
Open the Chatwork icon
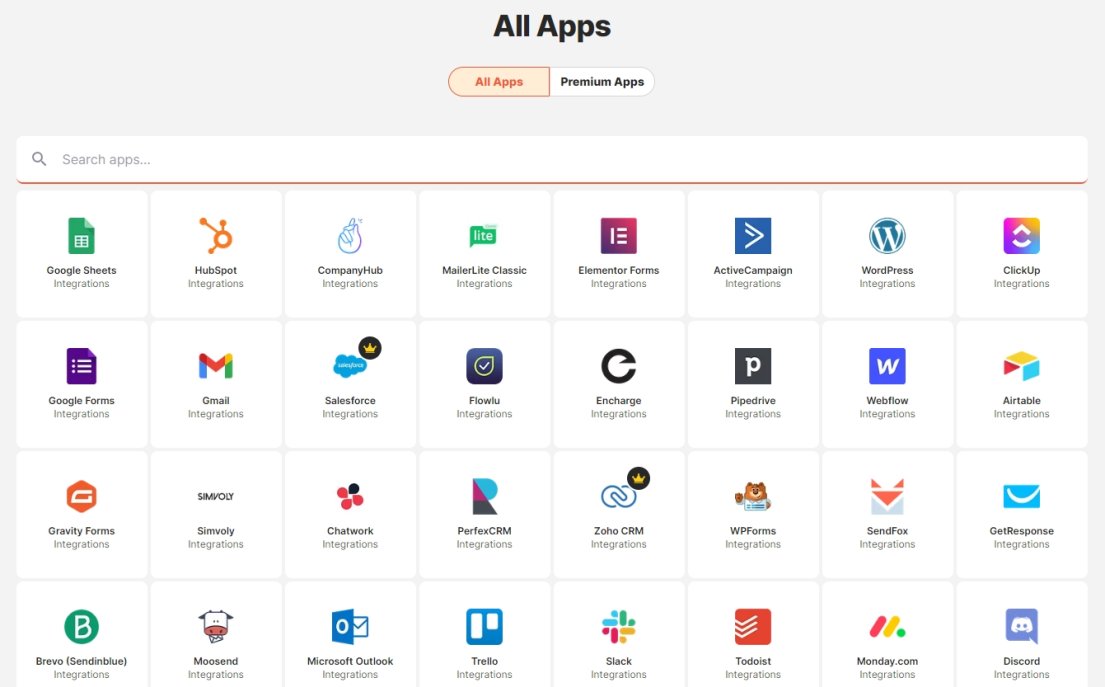(350, 496)
